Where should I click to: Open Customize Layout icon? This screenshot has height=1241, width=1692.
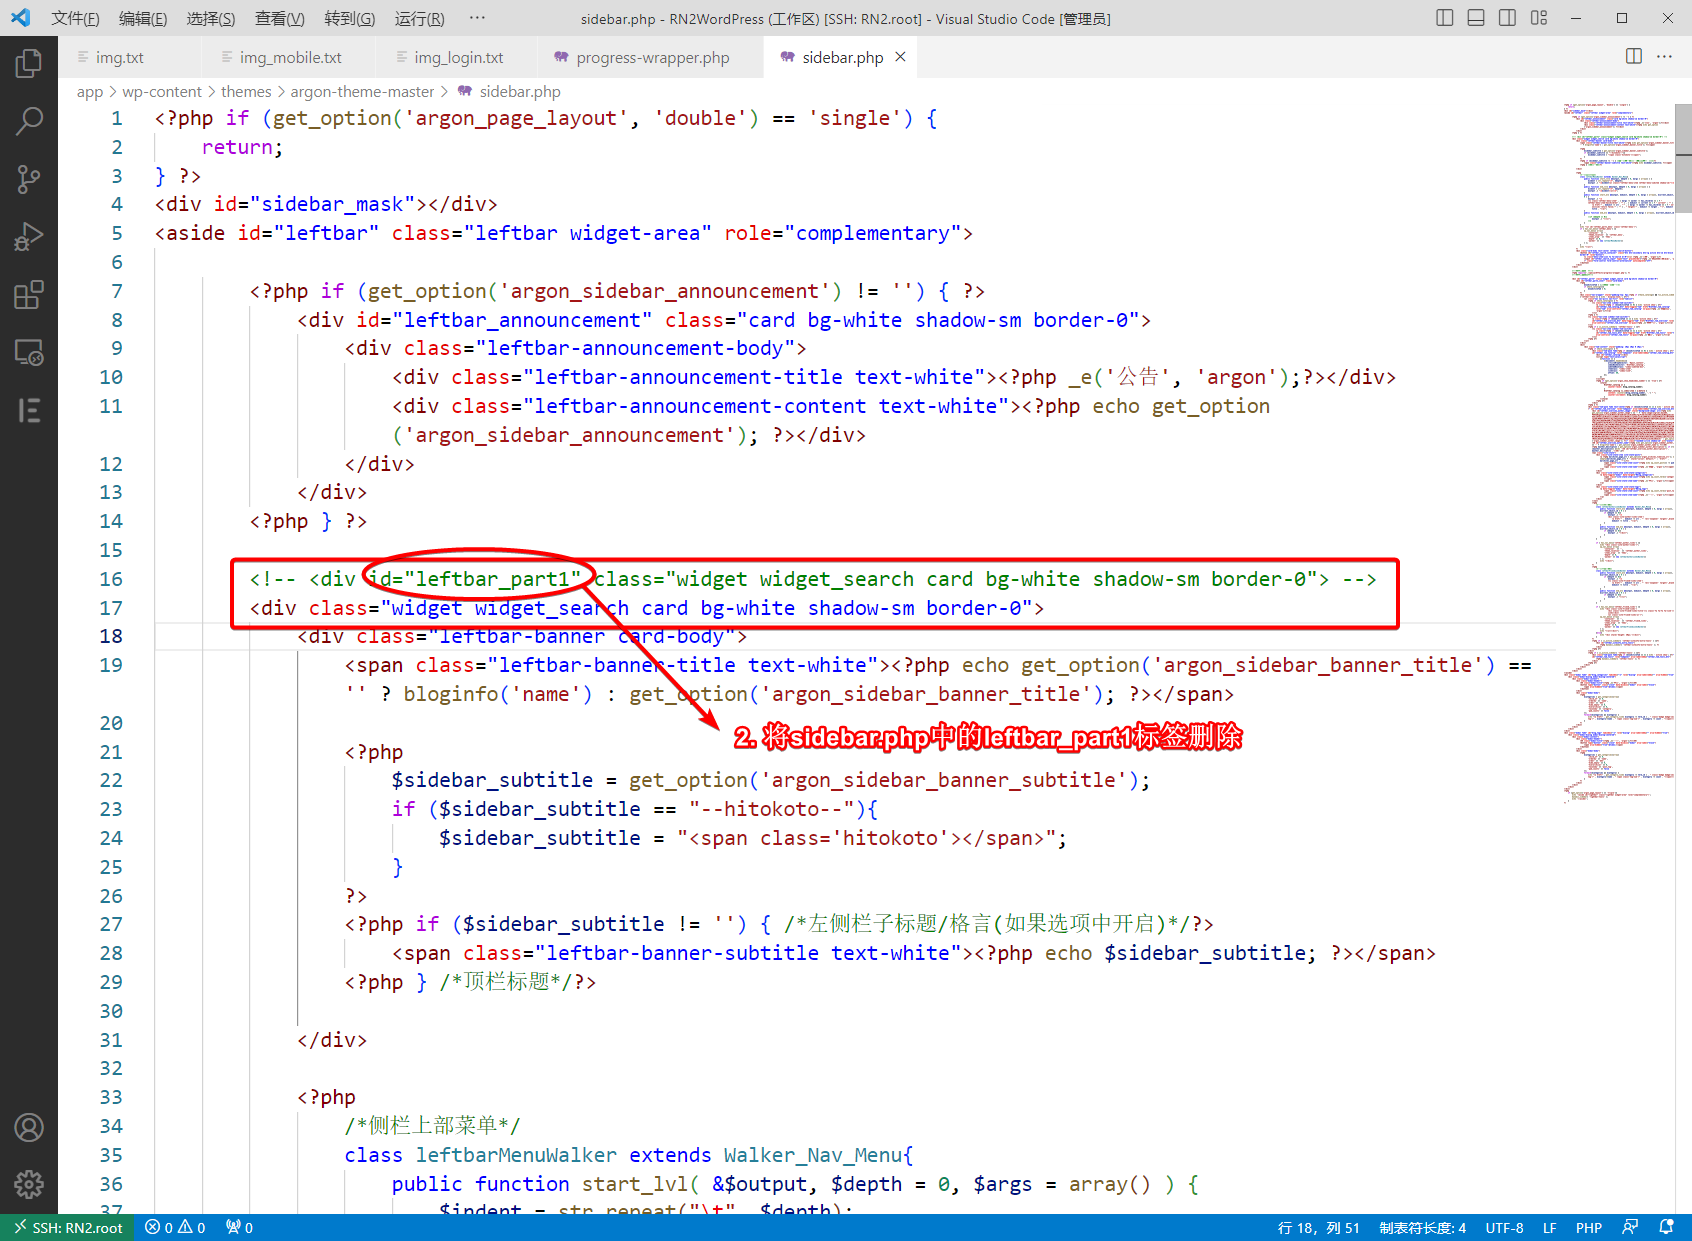coord(1539,18)
